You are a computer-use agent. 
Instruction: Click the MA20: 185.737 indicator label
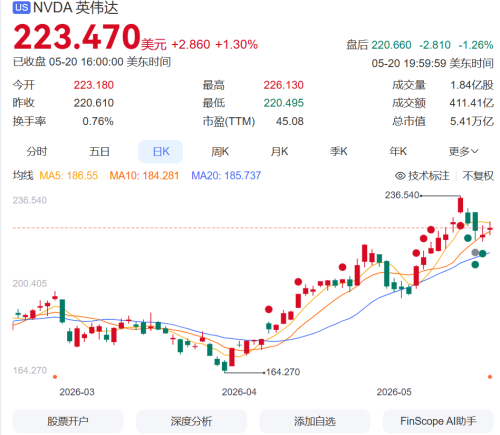226,176
